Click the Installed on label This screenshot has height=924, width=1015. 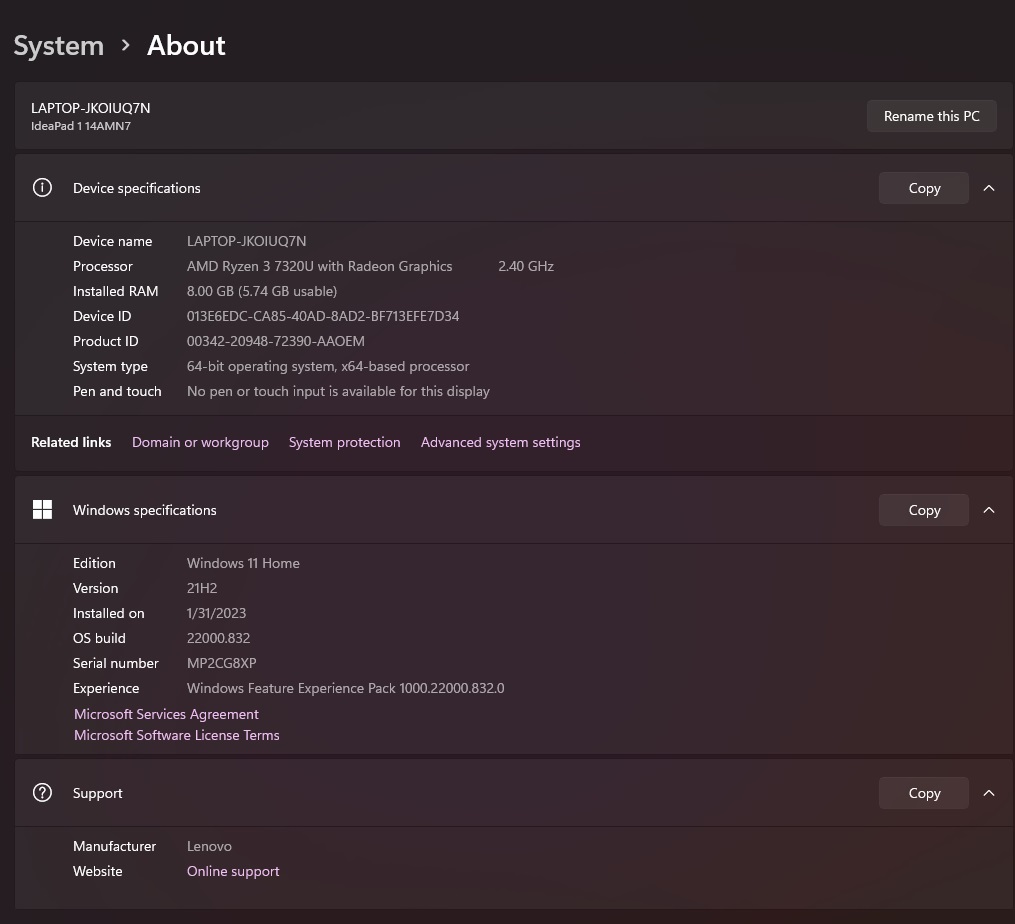108,613
